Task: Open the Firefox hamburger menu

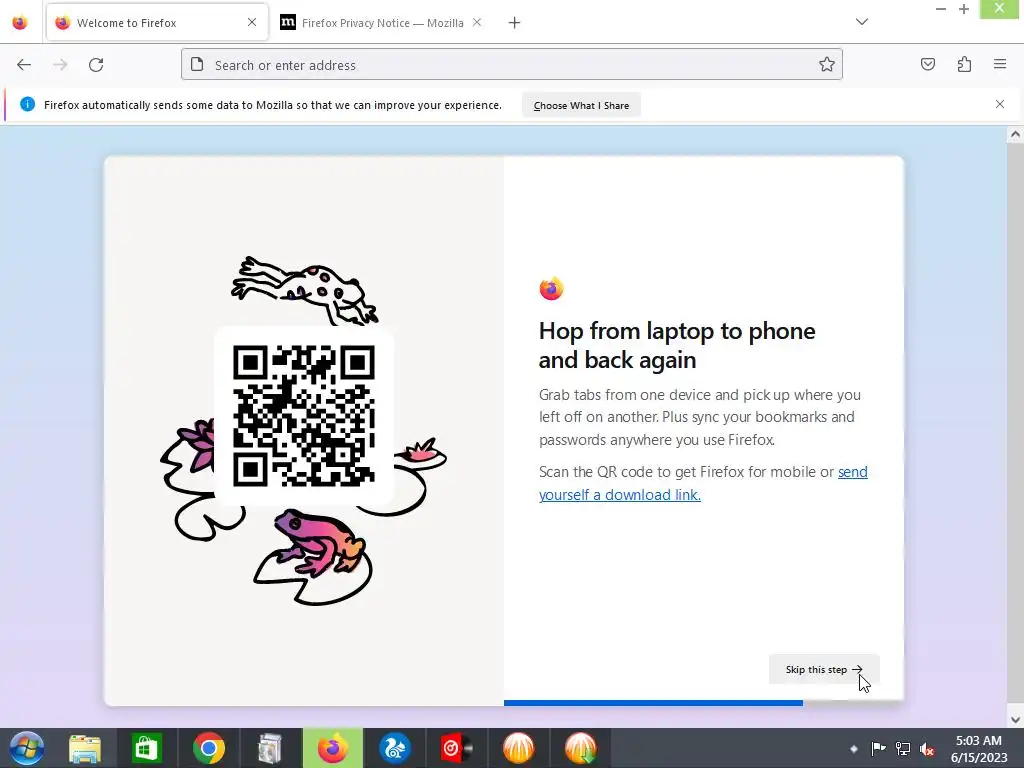Action: (x=1000, y=64)
